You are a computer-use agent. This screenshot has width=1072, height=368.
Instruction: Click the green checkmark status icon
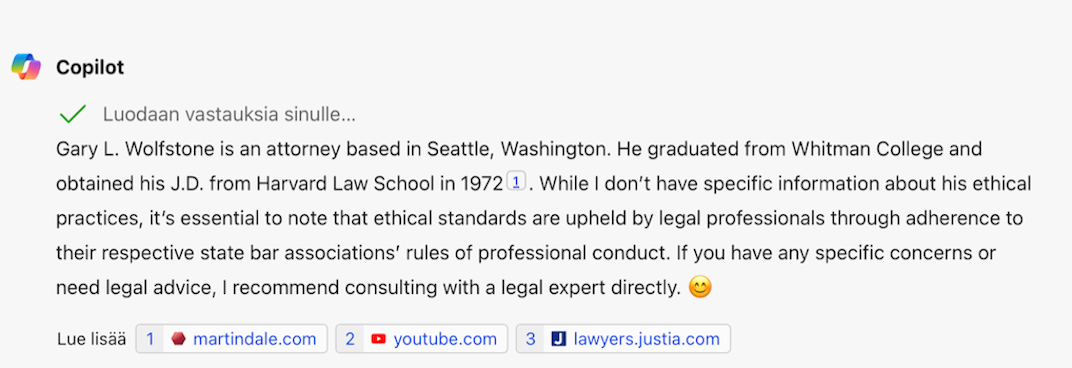[x=72, y=114]
